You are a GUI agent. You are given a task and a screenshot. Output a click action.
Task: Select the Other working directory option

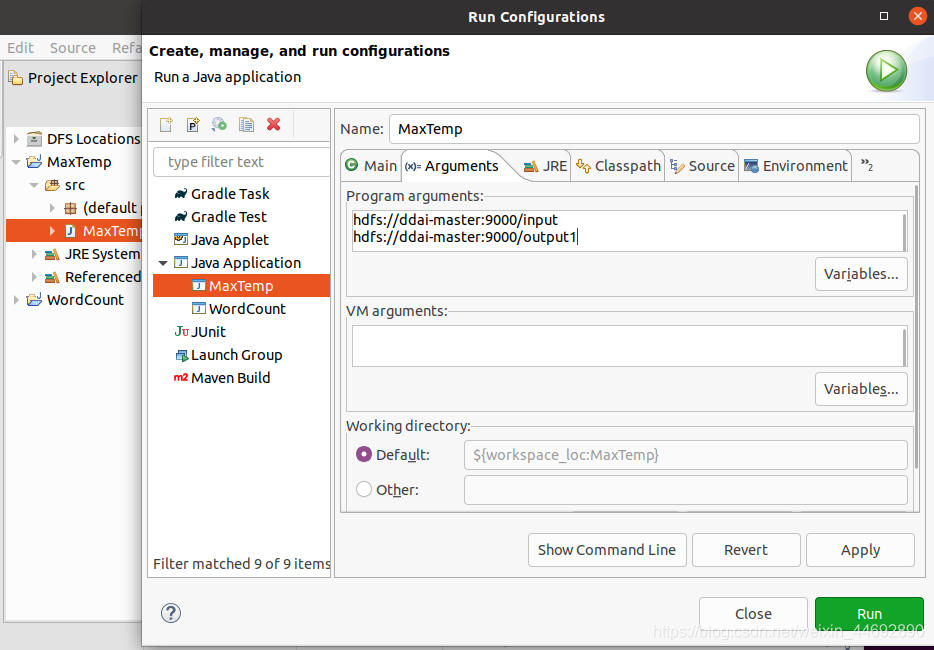coord(363,489)
